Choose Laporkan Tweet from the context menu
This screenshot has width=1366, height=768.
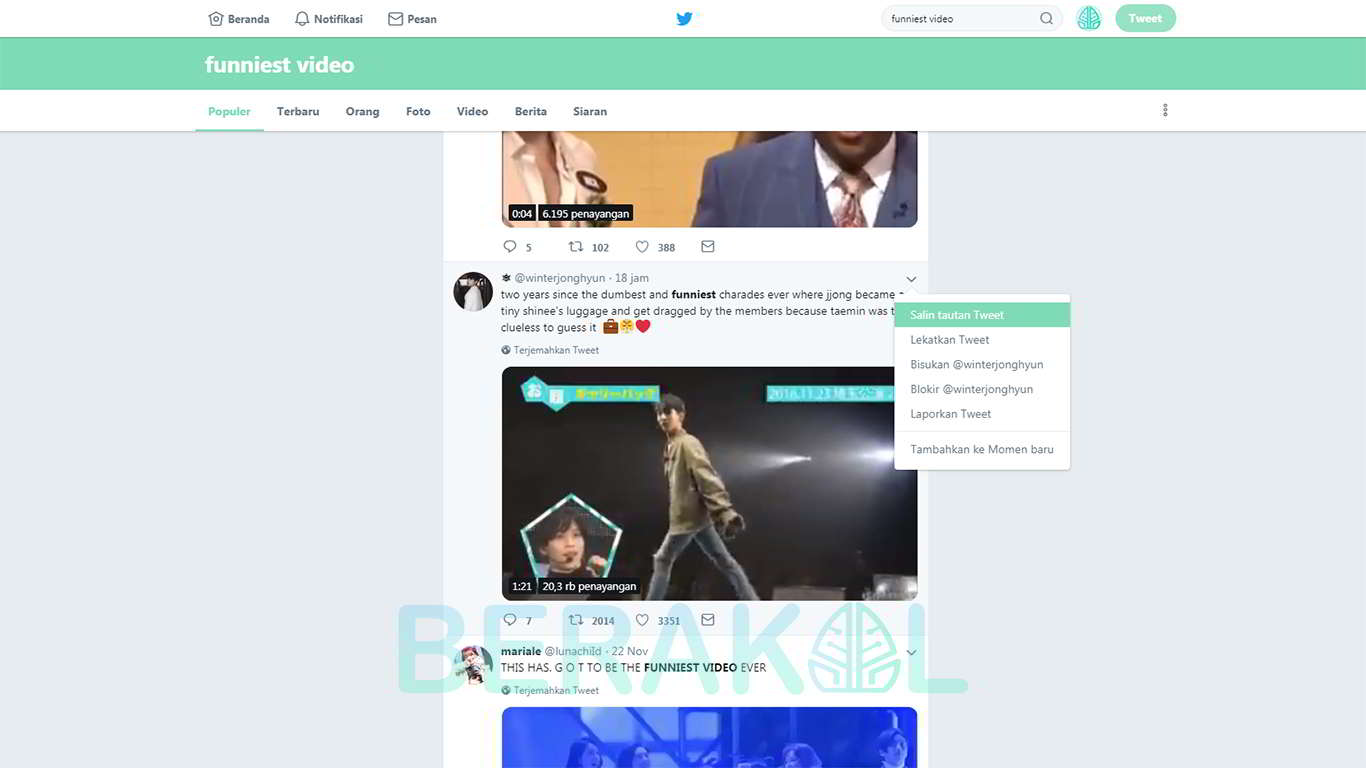[x=949, y=413]
